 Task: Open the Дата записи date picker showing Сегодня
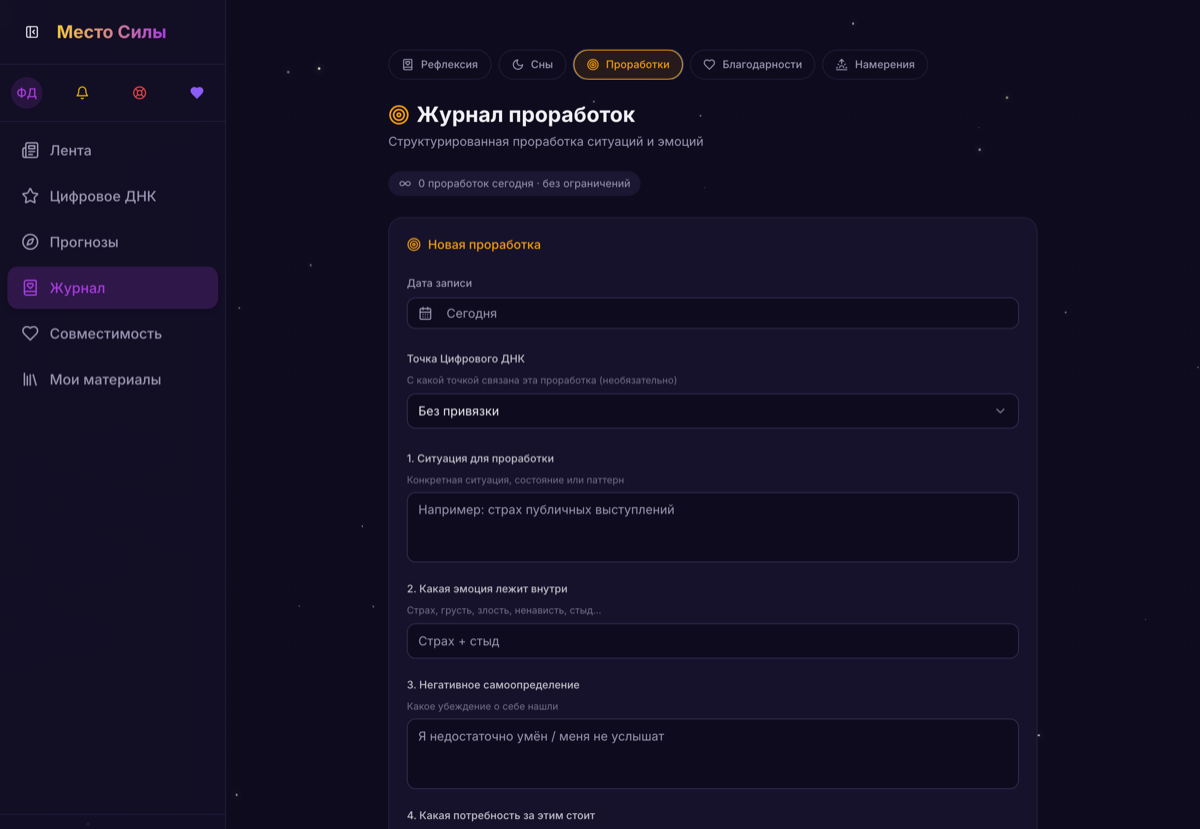(712, 313)
